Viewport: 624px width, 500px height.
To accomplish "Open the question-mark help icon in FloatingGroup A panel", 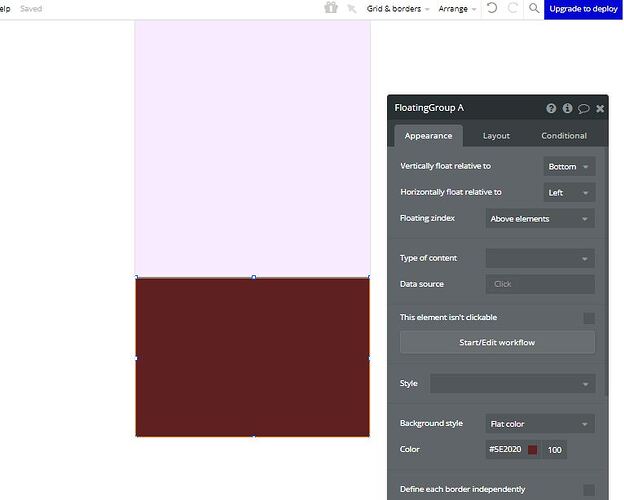I will (551, 108).
